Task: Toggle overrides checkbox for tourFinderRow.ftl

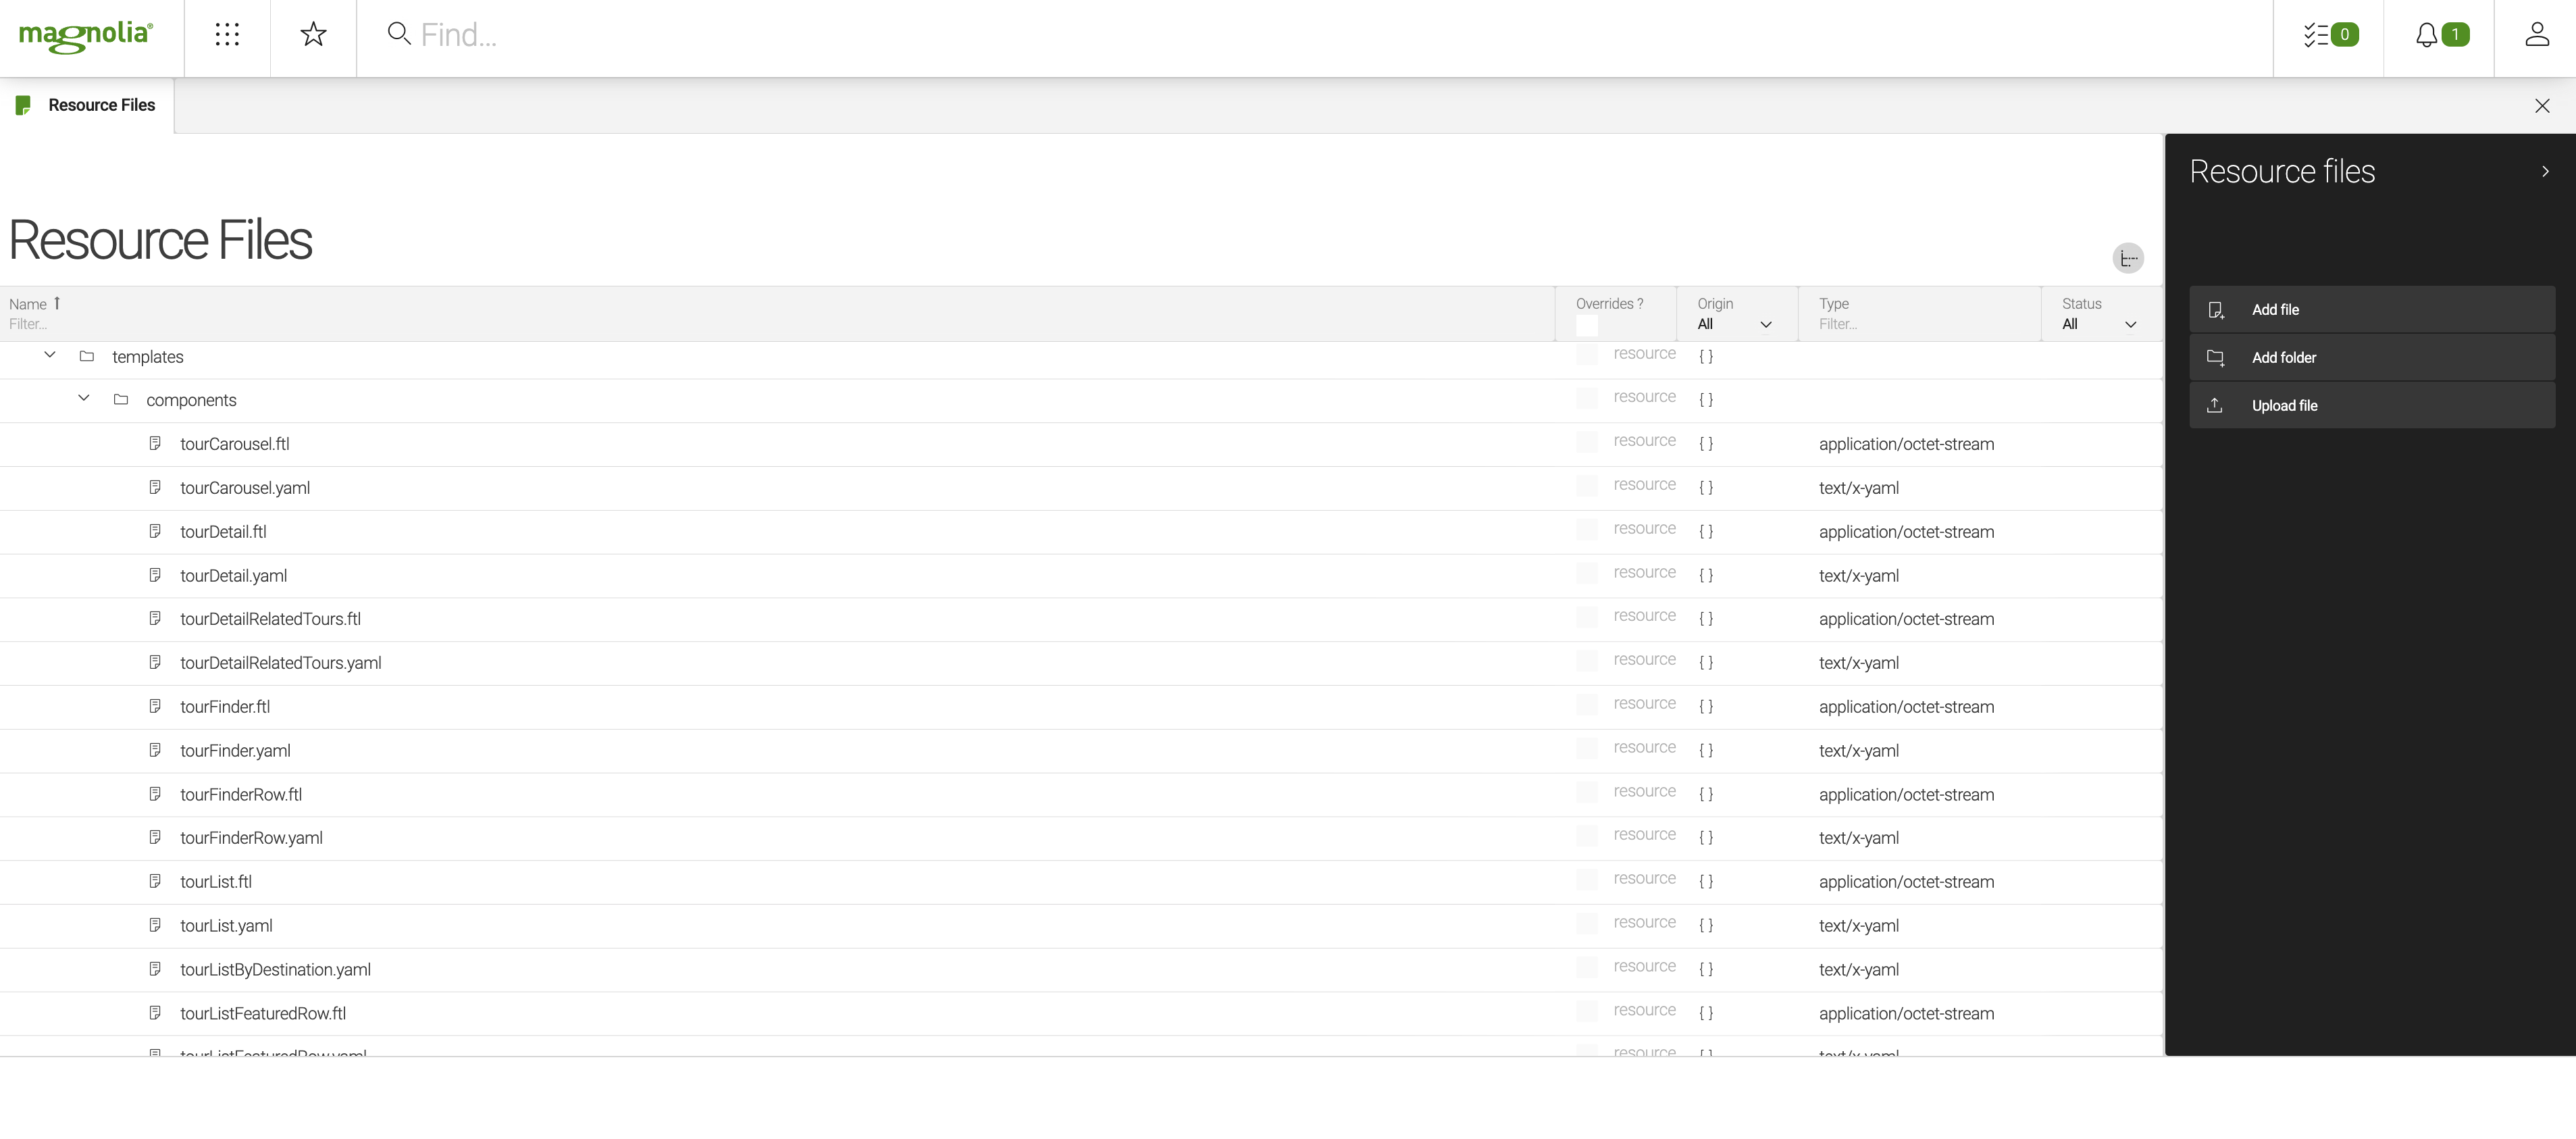Action: pyautogui.click(x=1587, y=793)
